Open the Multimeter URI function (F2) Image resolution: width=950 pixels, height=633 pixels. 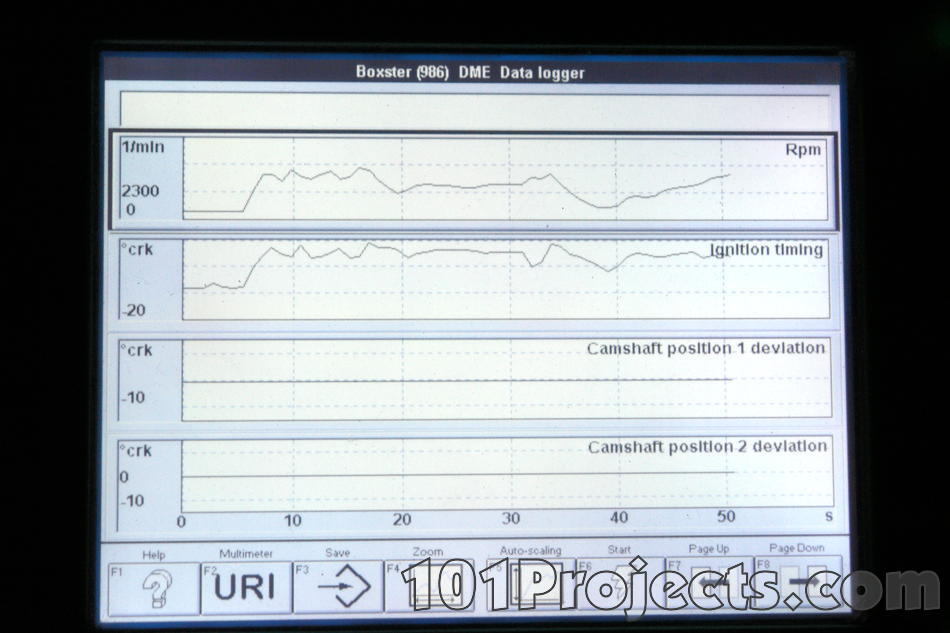(246, 587)
